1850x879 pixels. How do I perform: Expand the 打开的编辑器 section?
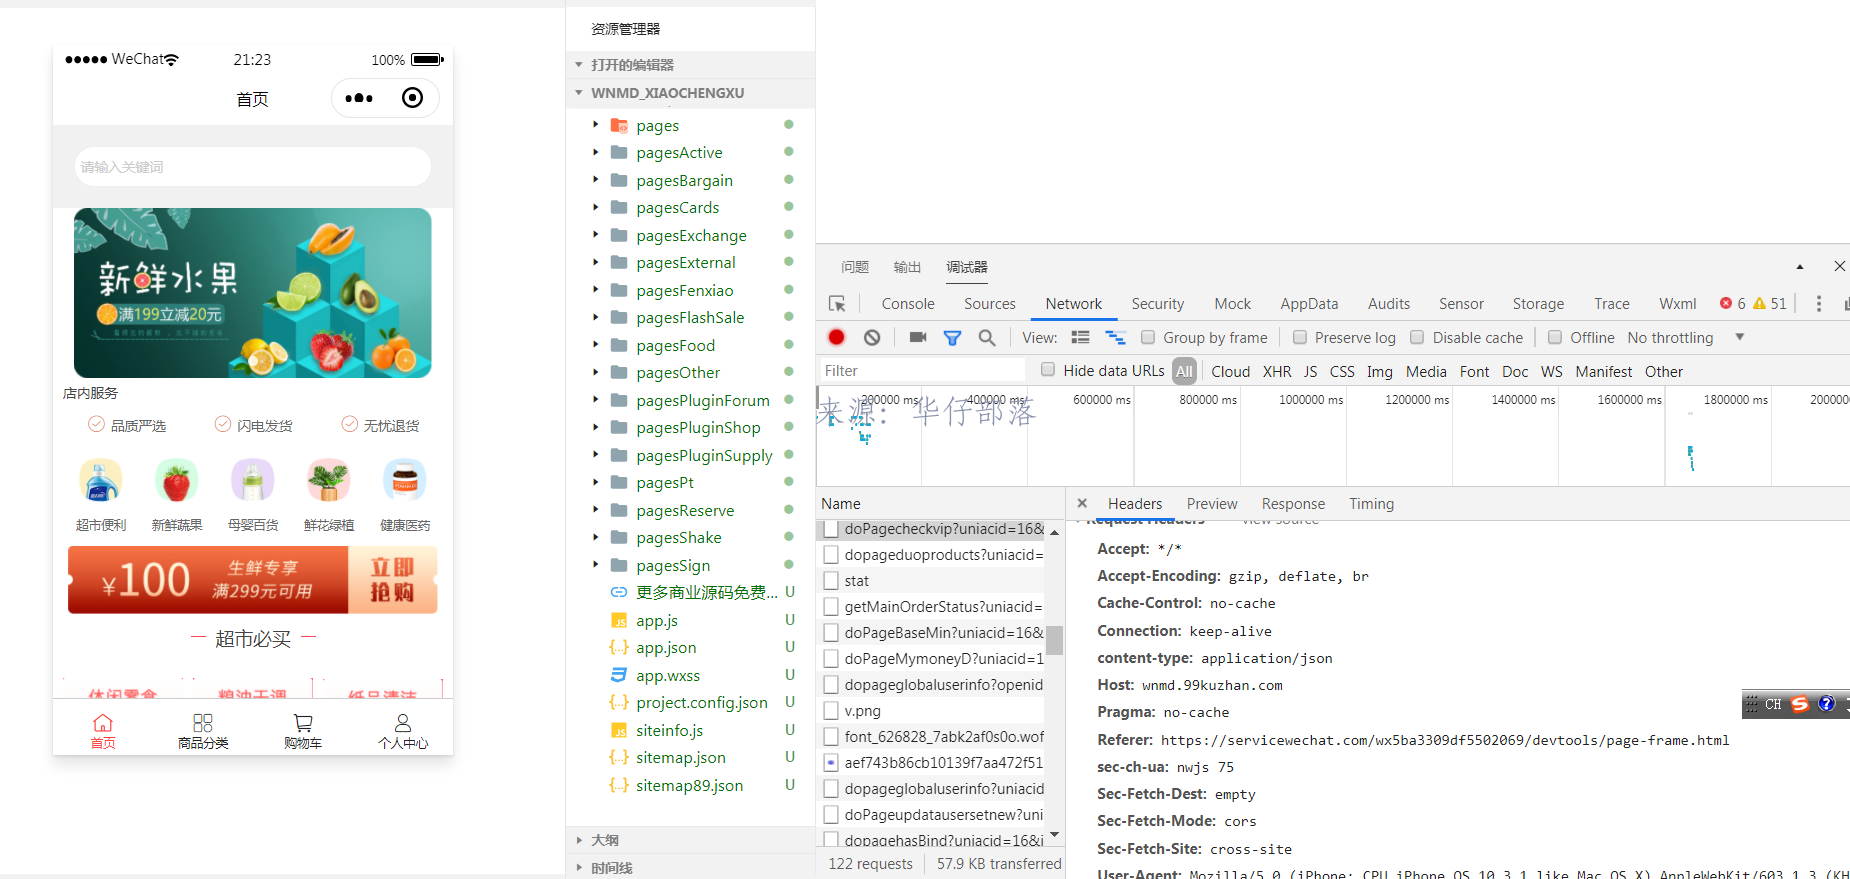coord(579,65)
